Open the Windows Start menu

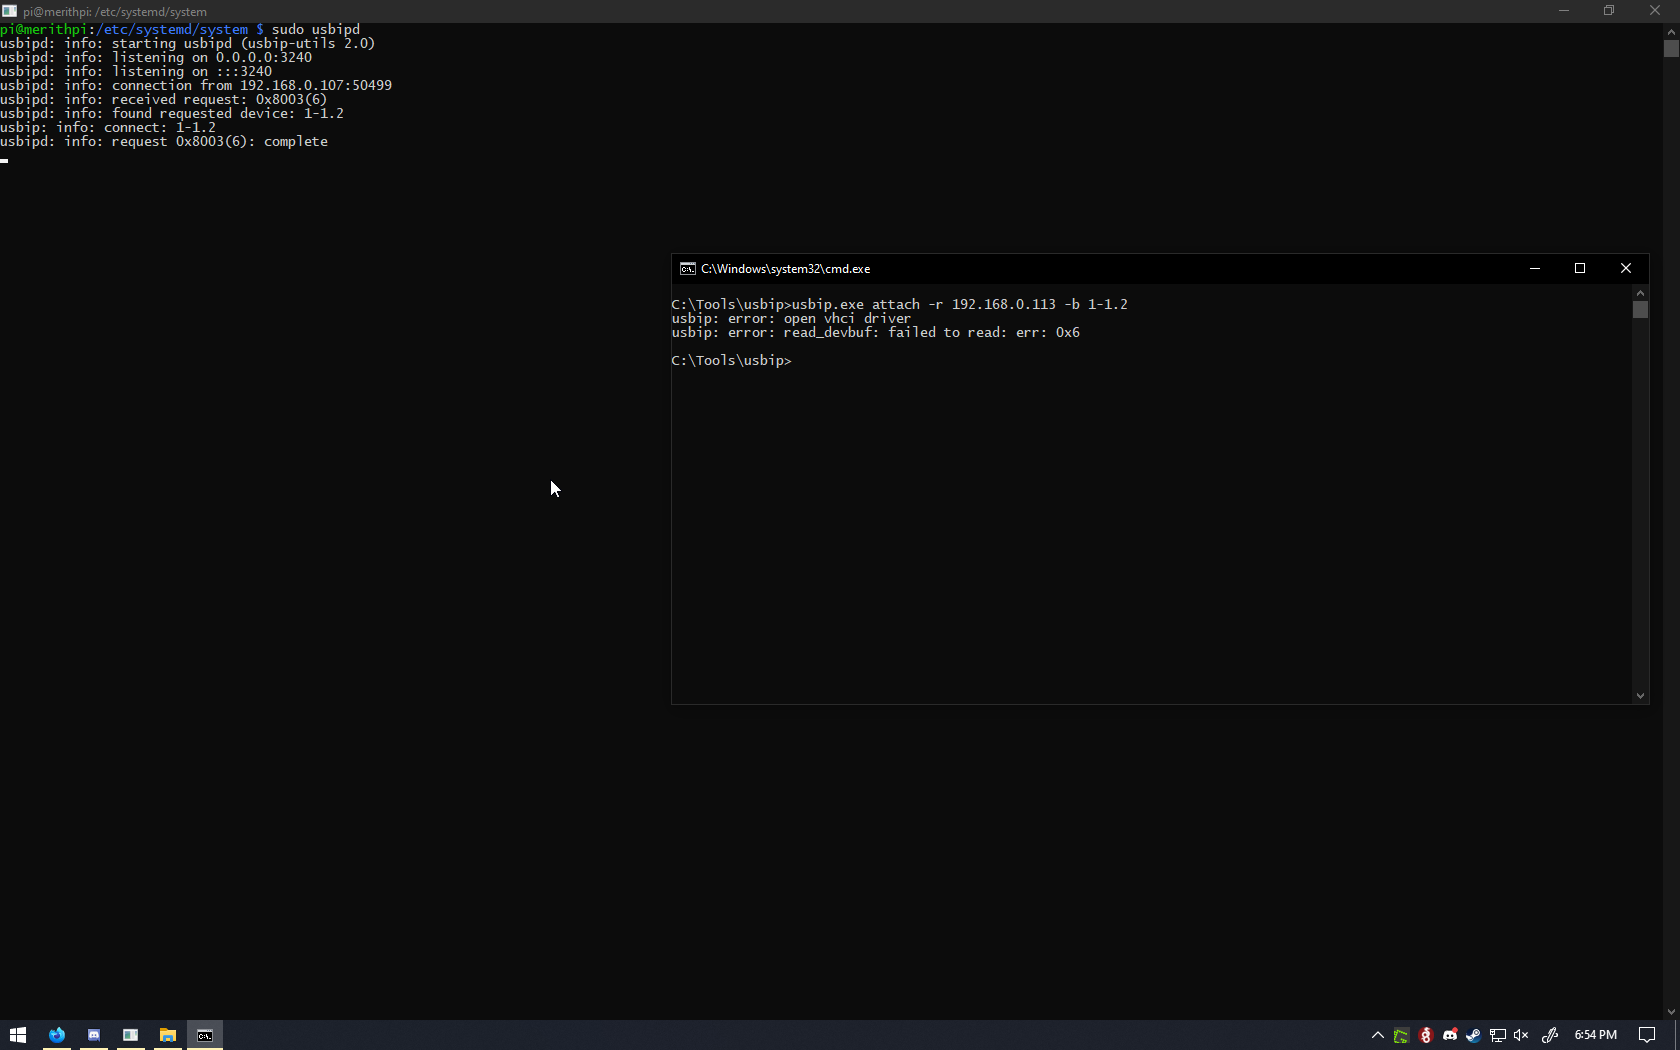17,1035
